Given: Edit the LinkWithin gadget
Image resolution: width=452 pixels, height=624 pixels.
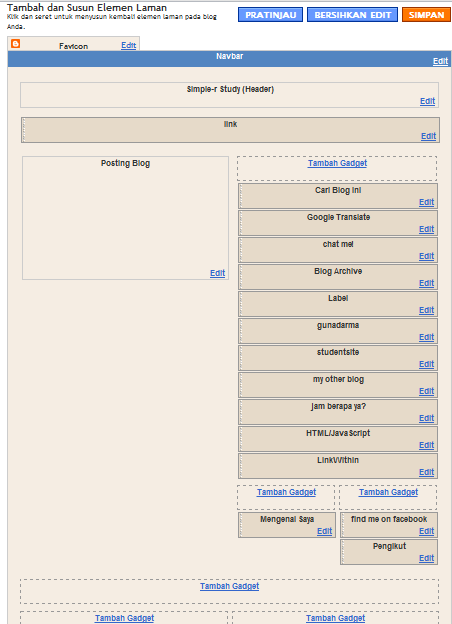Looking at the screenshot, I should point(426,472).
